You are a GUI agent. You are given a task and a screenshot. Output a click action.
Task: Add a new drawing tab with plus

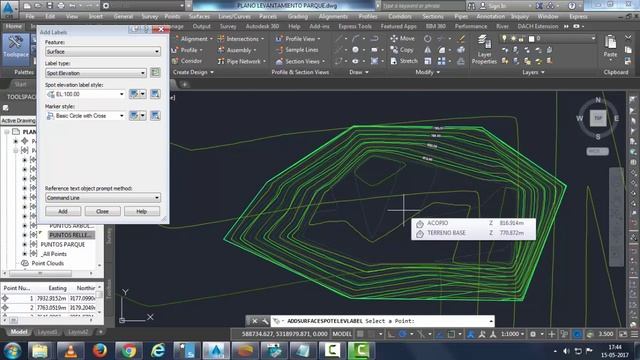[184, 84]
